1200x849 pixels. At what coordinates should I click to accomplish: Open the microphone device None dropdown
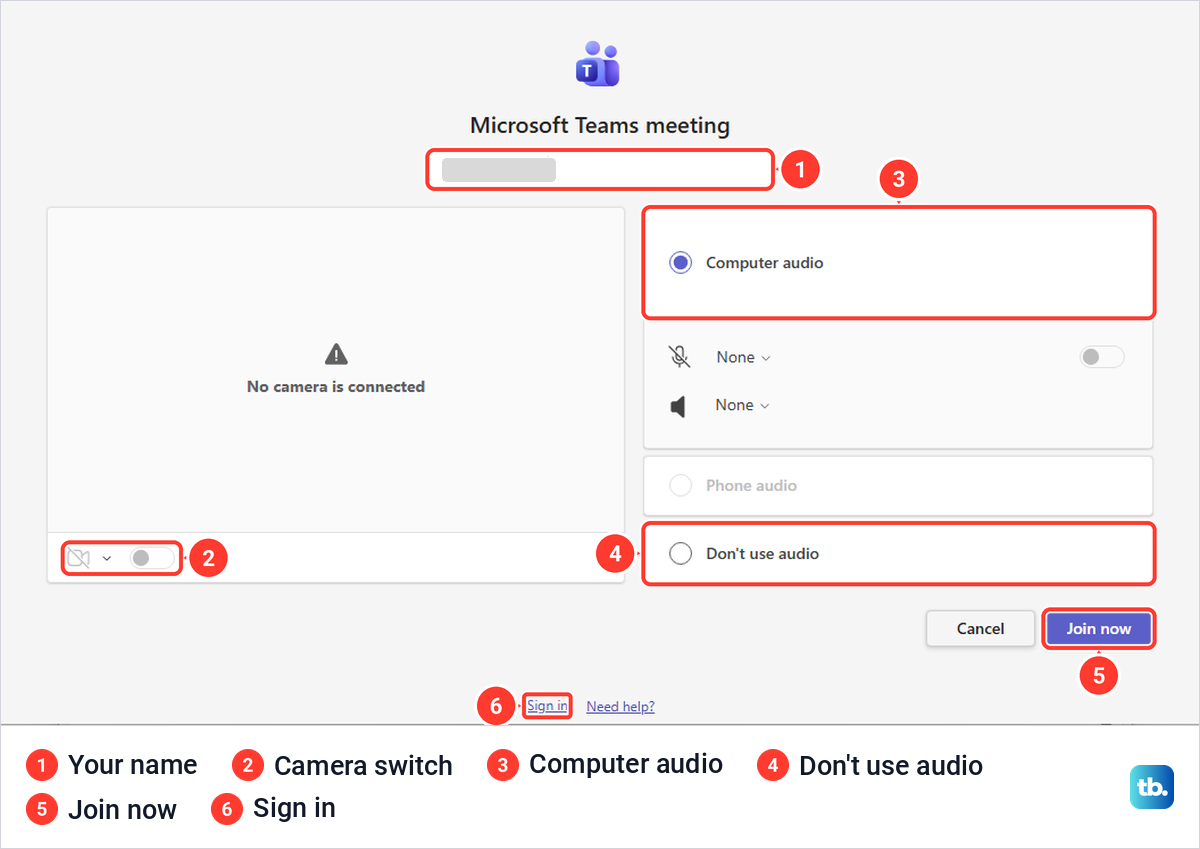(743, 357)
